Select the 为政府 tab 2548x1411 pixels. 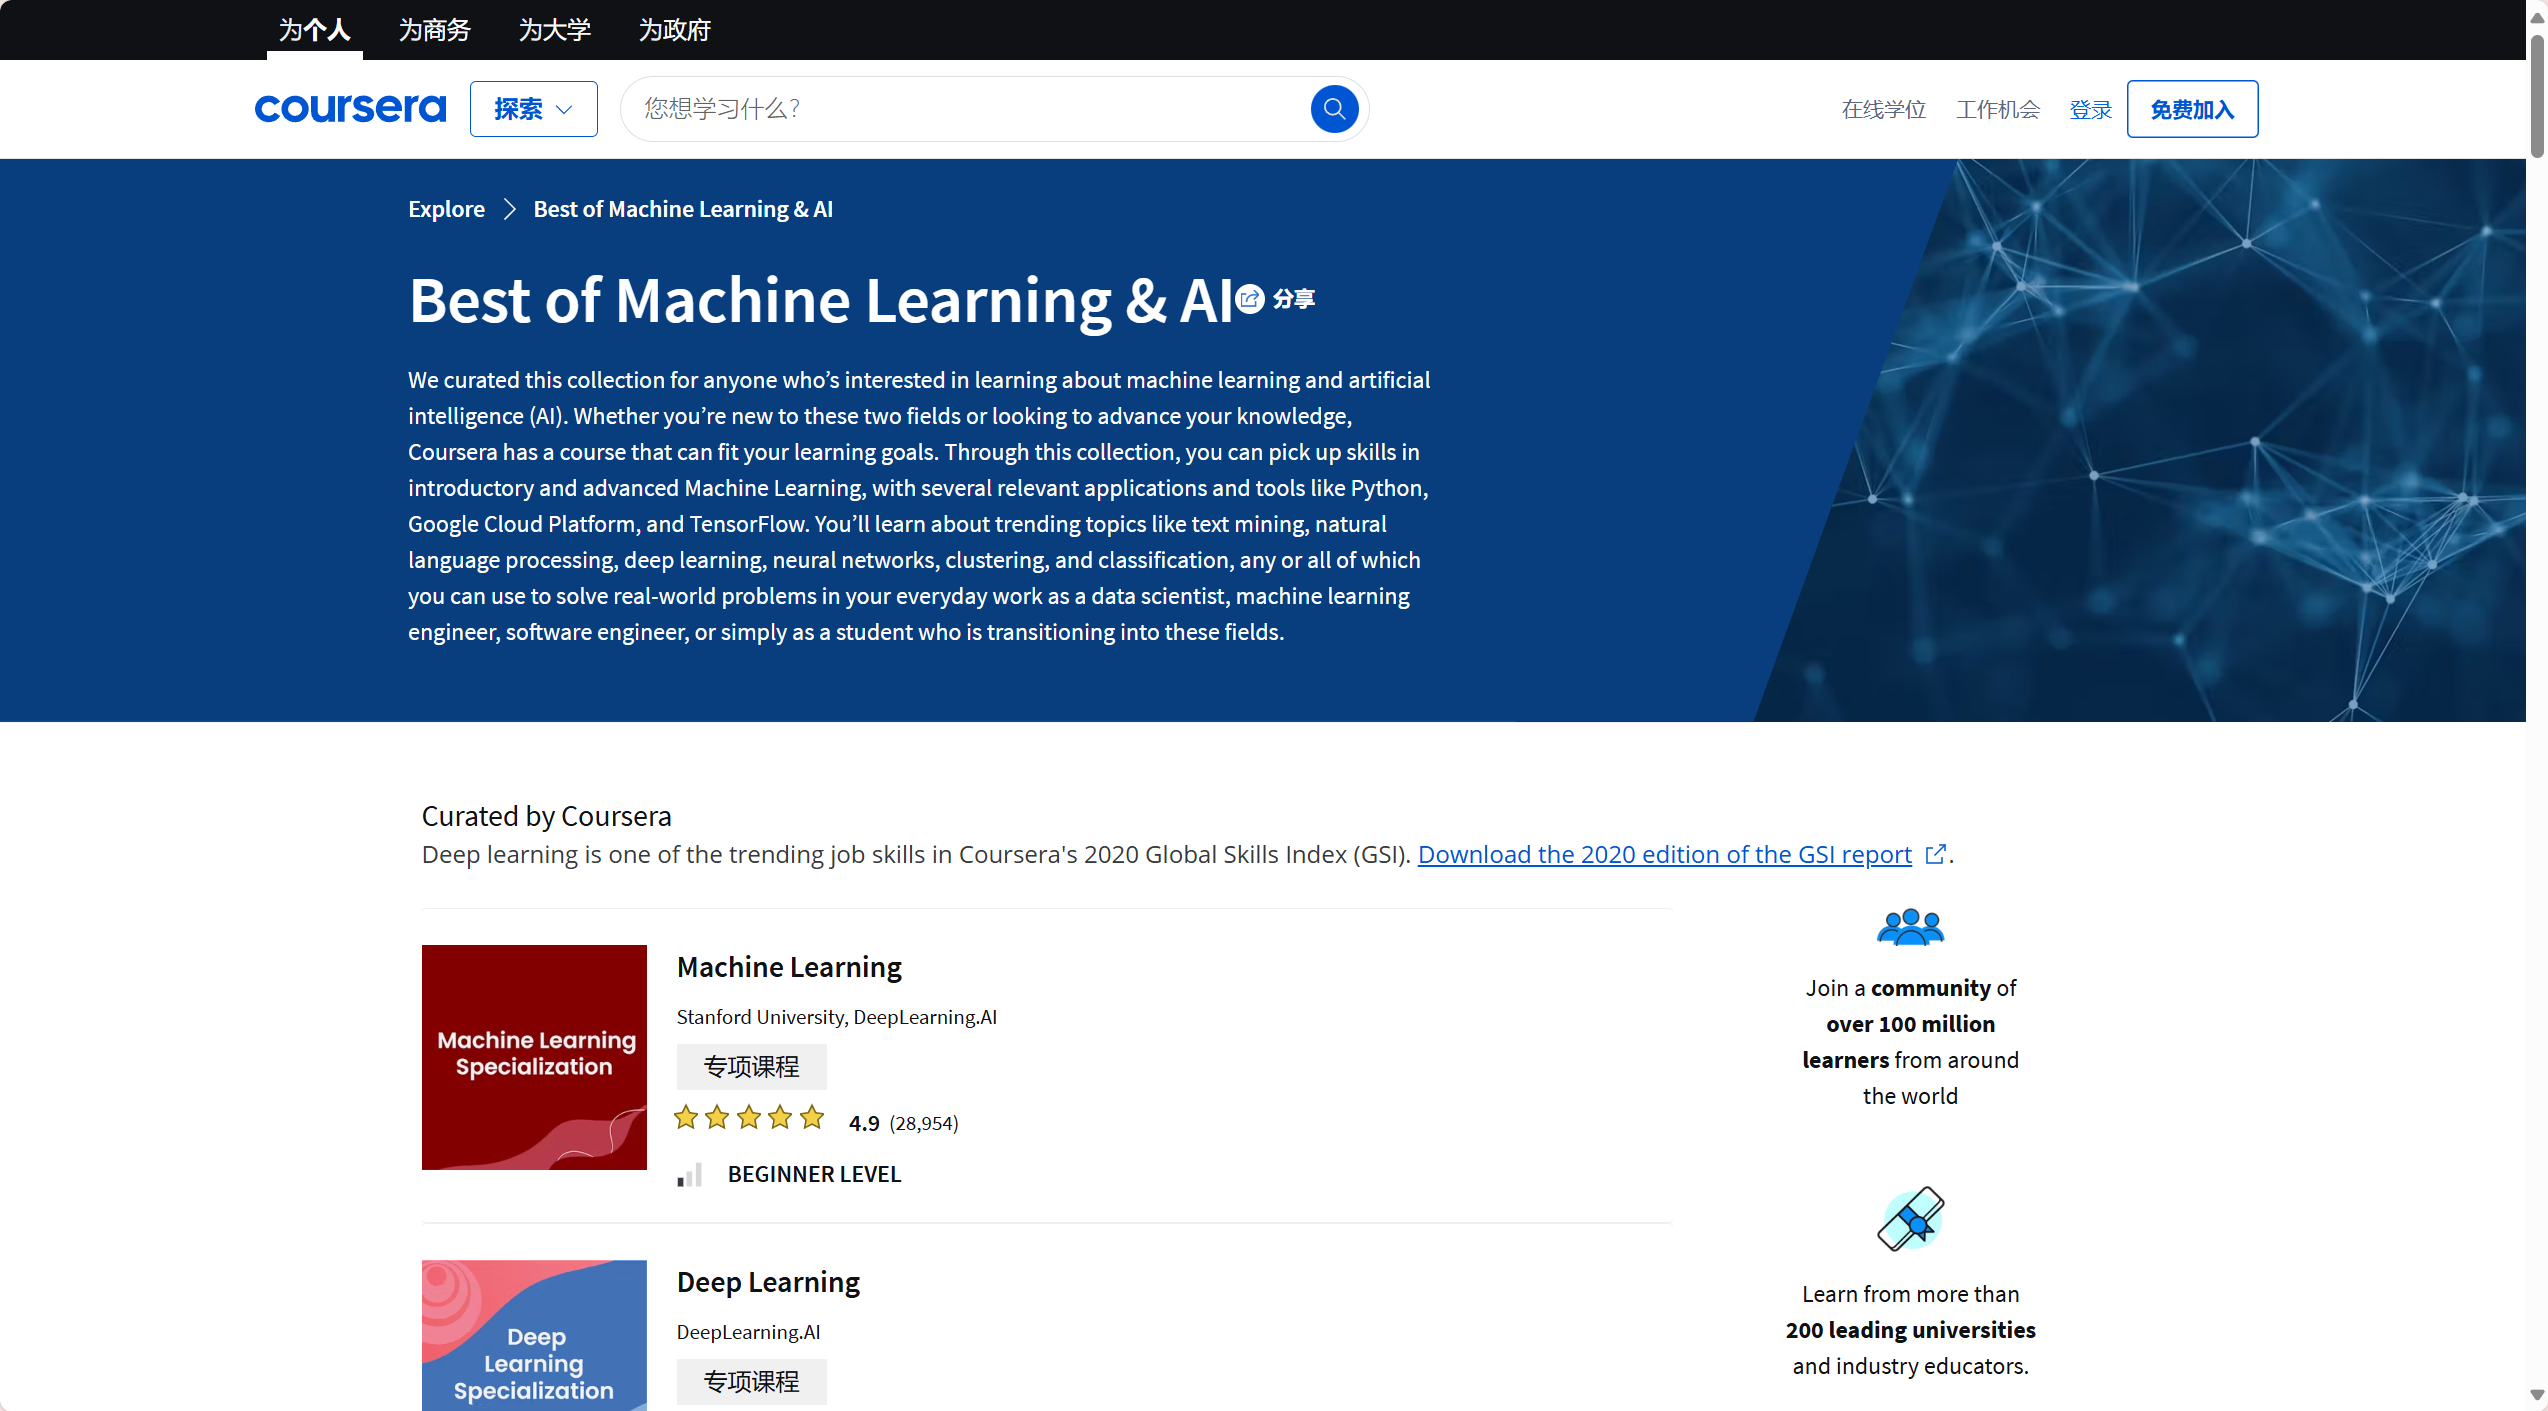674,30
